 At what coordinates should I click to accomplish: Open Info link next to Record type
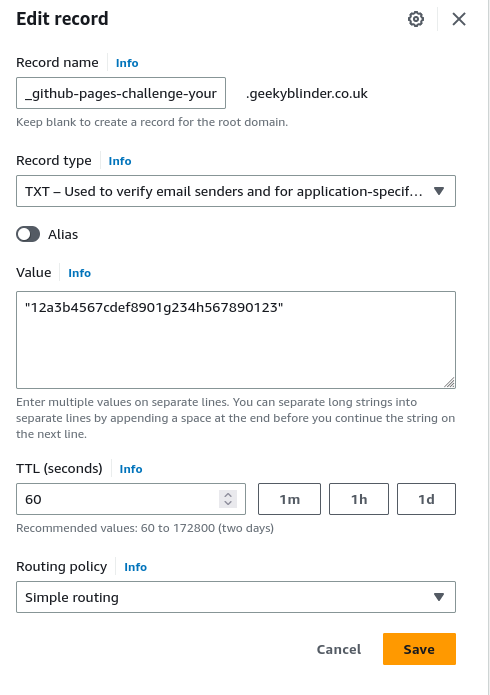pos(120,161)
